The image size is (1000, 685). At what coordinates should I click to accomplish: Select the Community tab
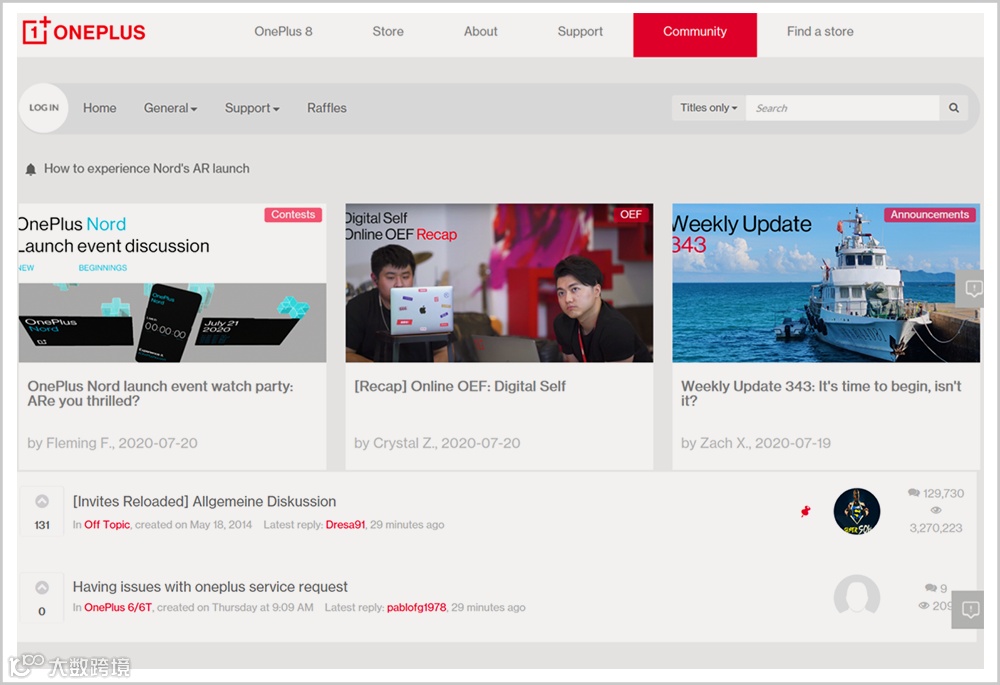point(695,34)
